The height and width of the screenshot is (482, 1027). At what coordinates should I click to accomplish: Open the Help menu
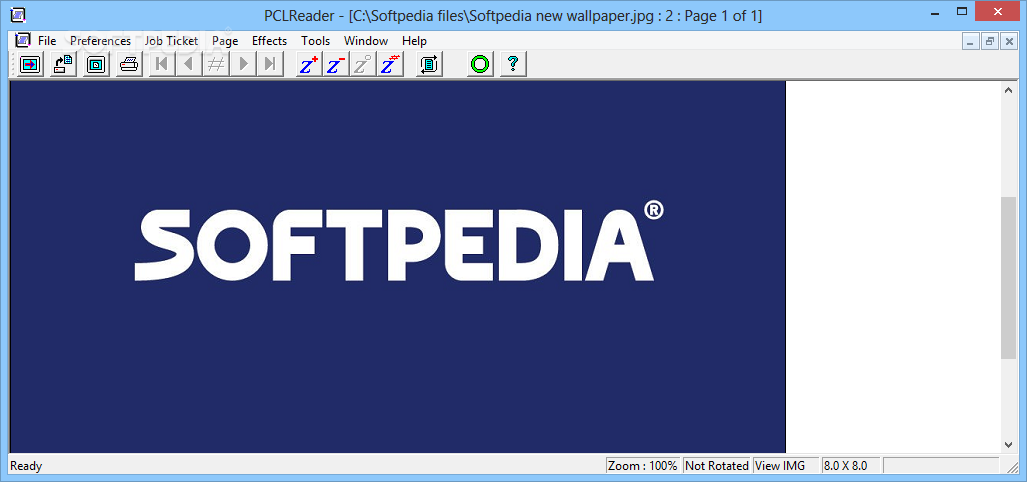(414, 41)
